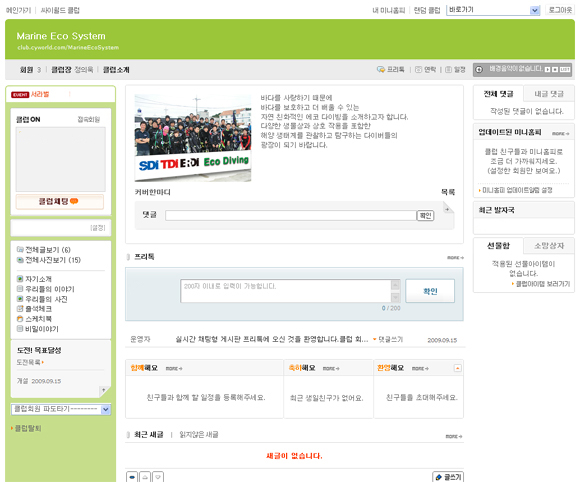The height and width of the screenshot is (482, 580).
Task: Expand the 바로가기 dropdown
Action: (535, 10)
